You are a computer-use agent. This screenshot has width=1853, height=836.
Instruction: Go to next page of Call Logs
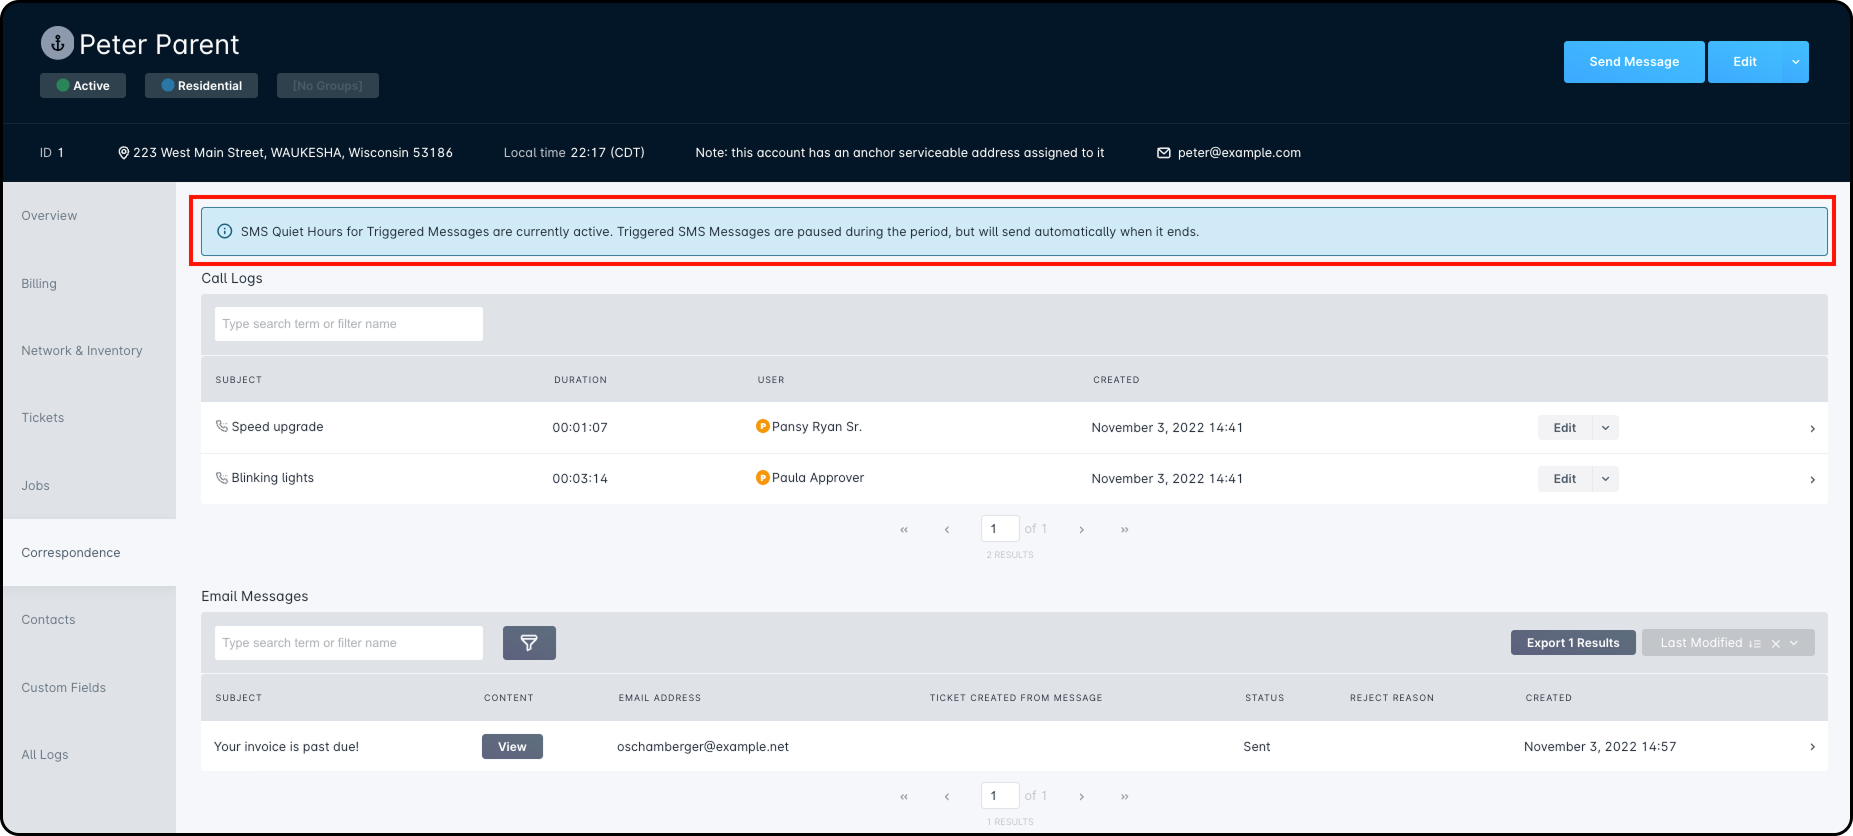tap(1082, 529)
